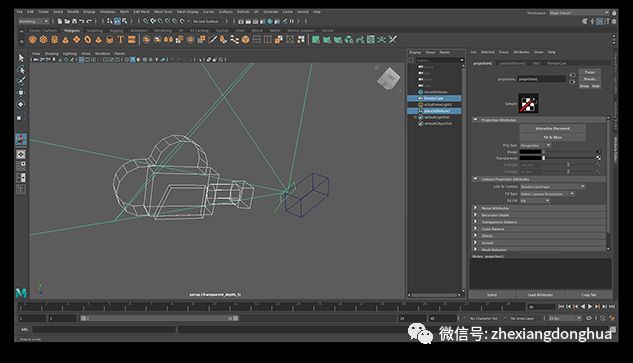
Task: Expand the Noise Attributes section
Action: [476, 208]
